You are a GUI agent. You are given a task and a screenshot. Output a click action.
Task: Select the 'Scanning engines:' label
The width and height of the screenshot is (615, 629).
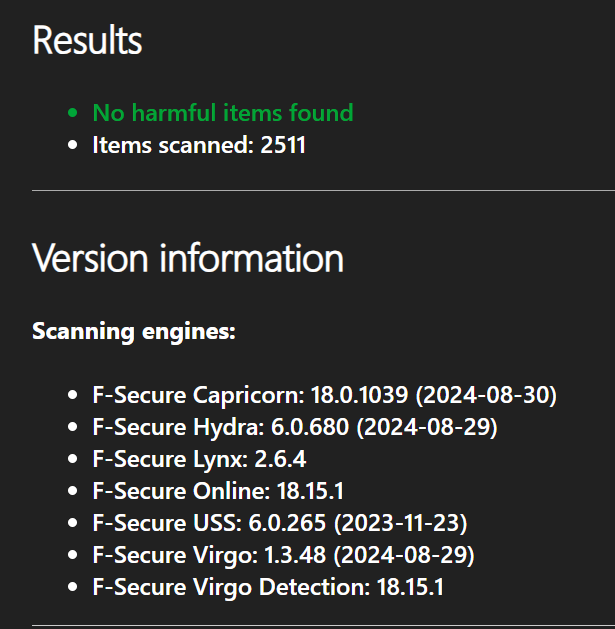133,330
